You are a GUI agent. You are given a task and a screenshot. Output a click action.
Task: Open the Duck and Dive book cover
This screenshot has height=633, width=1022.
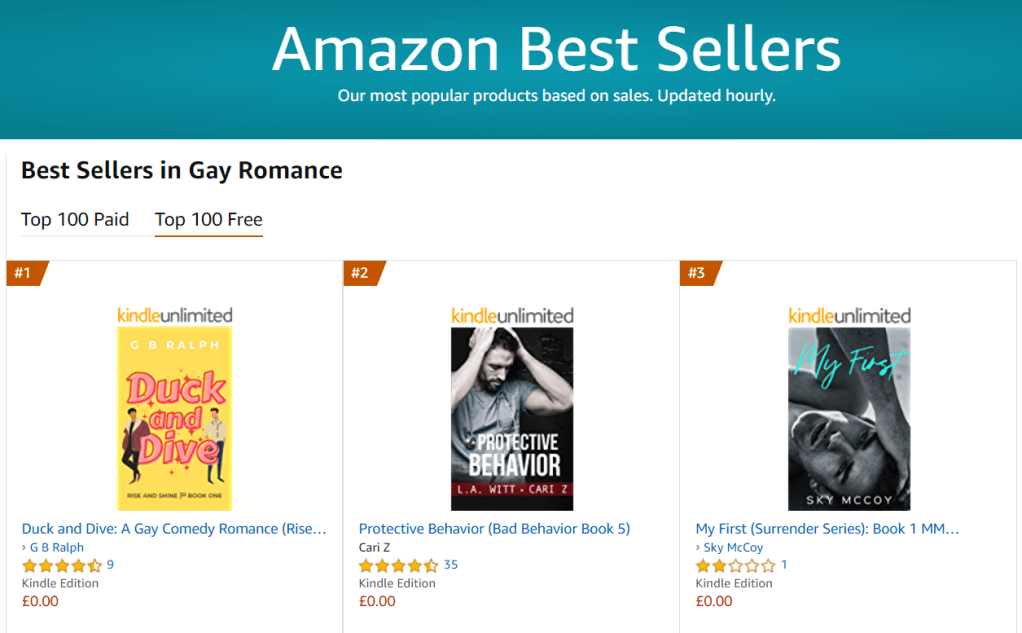tap(175, 418)
